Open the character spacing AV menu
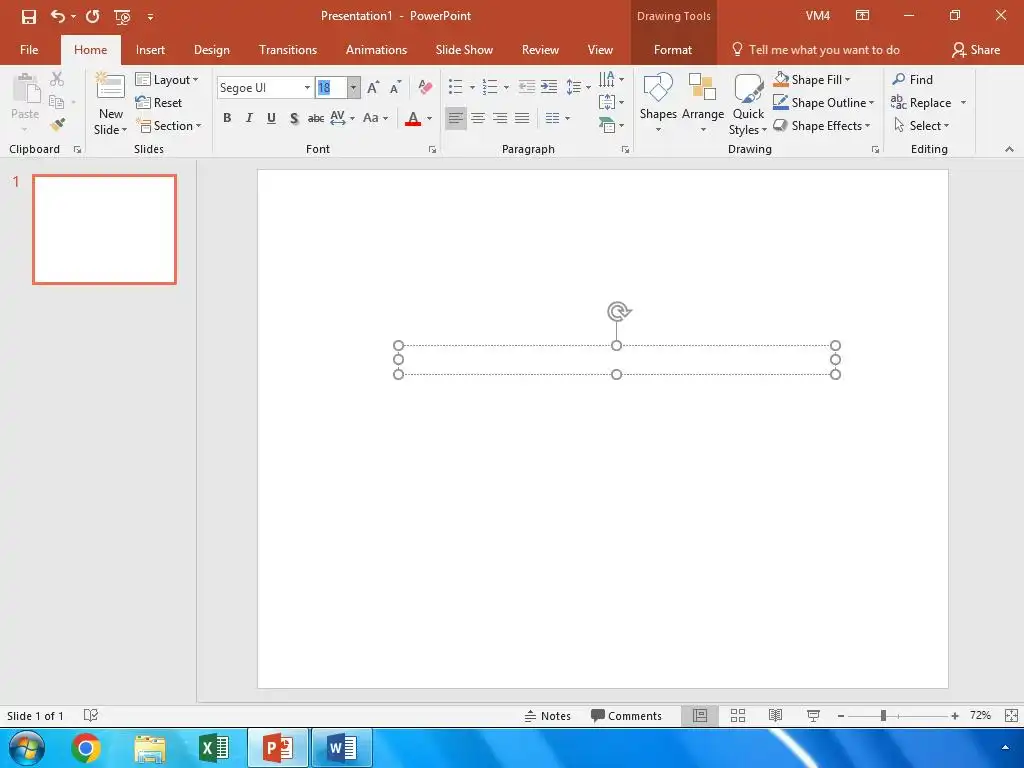 (342, 118)
